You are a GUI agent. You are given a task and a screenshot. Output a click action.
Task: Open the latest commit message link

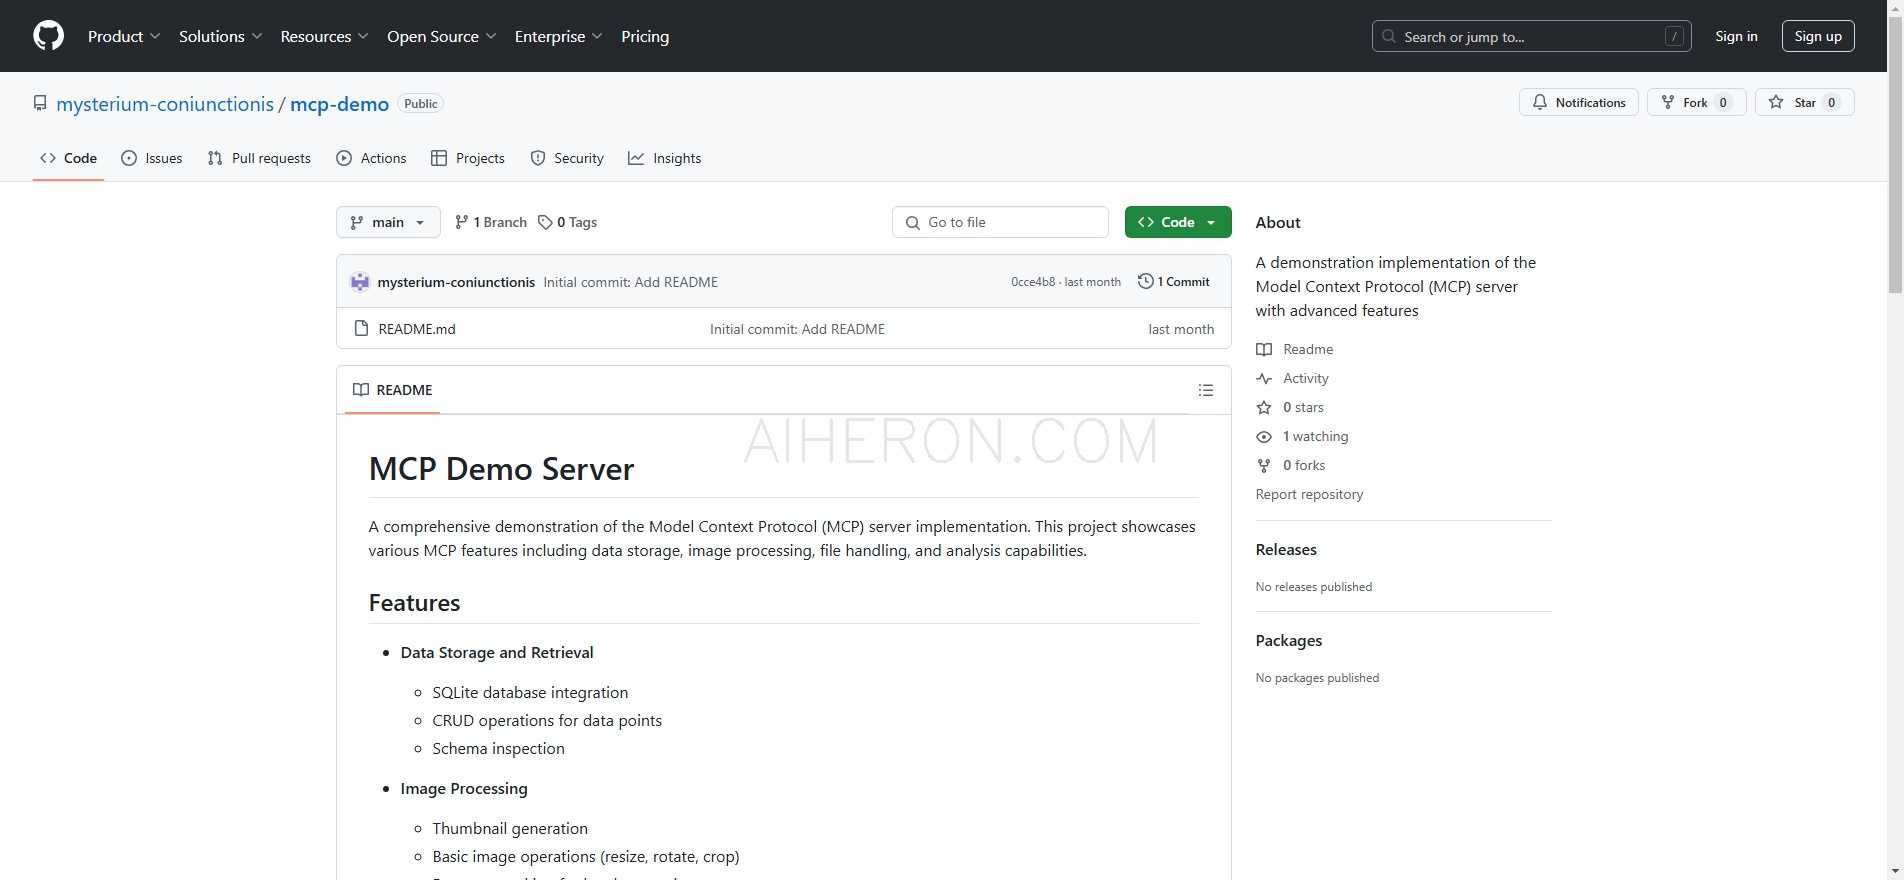pos(631,282)
